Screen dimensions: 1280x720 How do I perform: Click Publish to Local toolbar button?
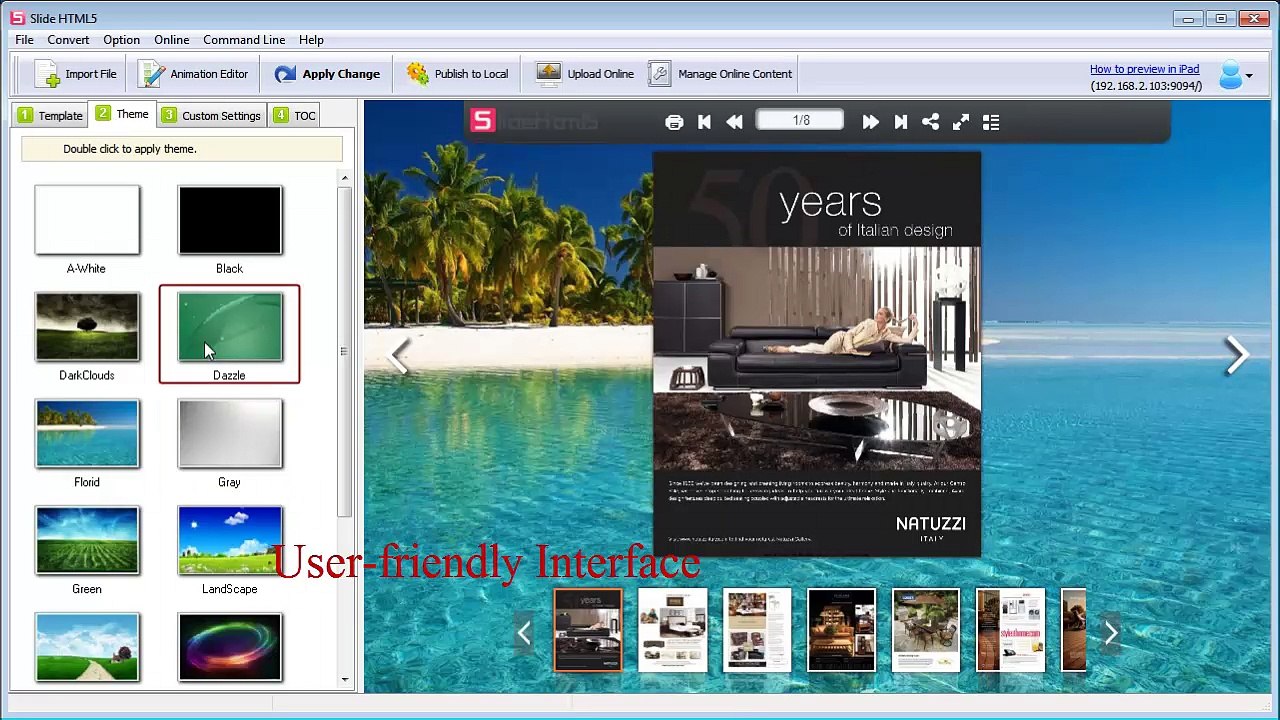tap(457, 74)
